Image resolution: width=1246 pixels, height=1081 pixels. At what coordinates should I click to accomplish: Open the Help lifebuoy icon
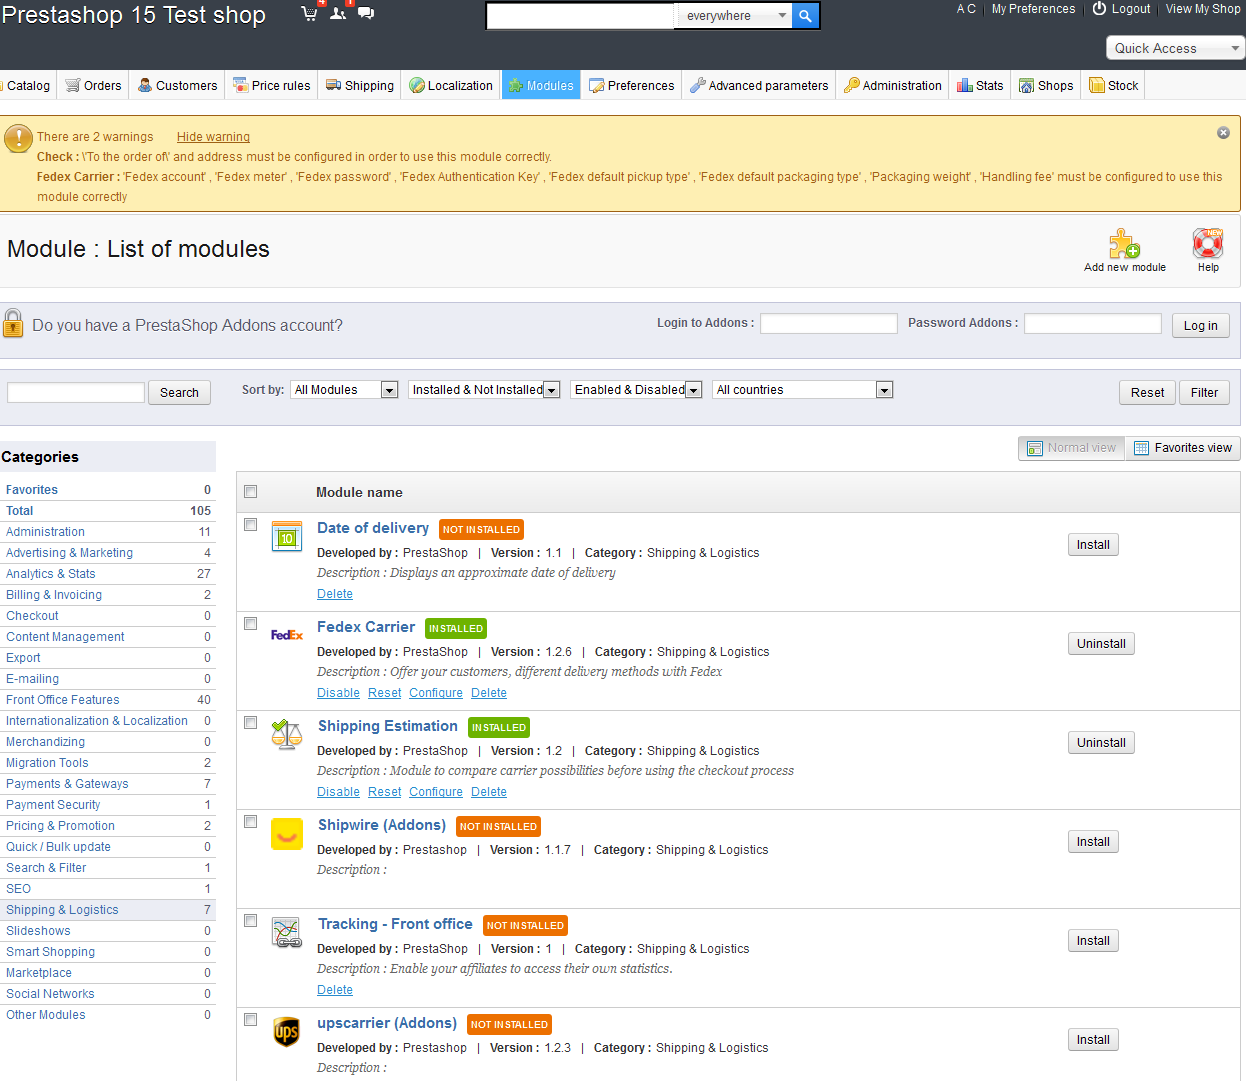tap(1207, 243)
